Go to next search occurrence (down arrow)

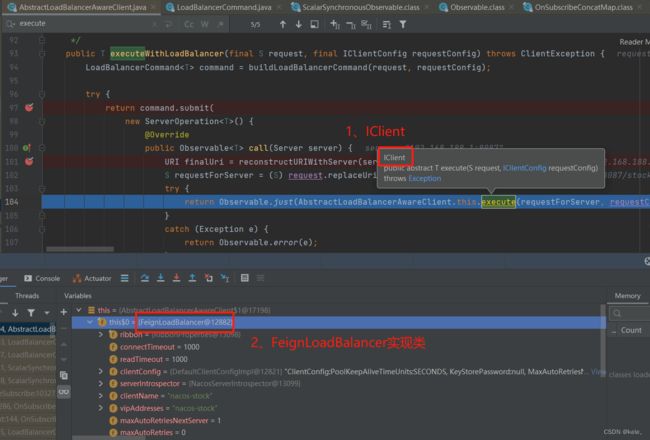tap(298, 24)
